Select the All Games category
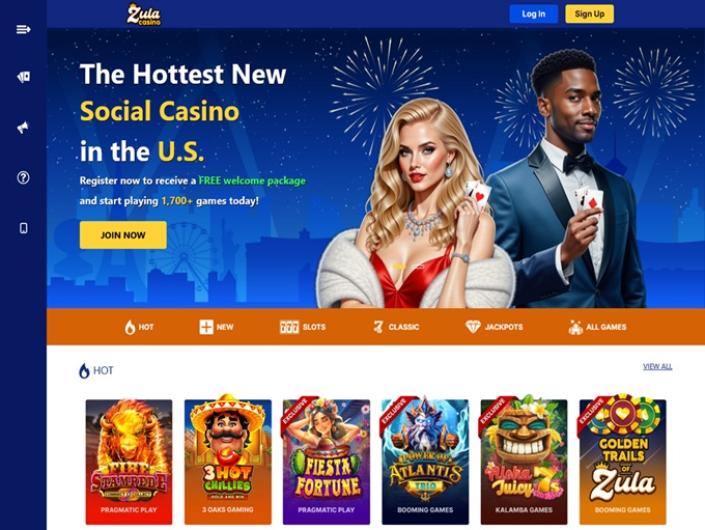This screenshot has width=705, height=530. pyautogui.click(x=597, y=327)
